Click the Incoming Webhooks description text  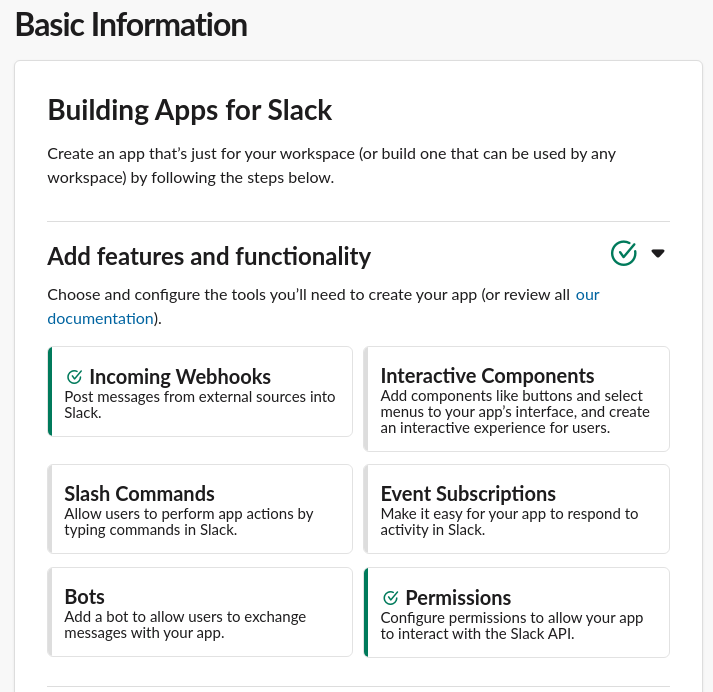tap(200, 405)
